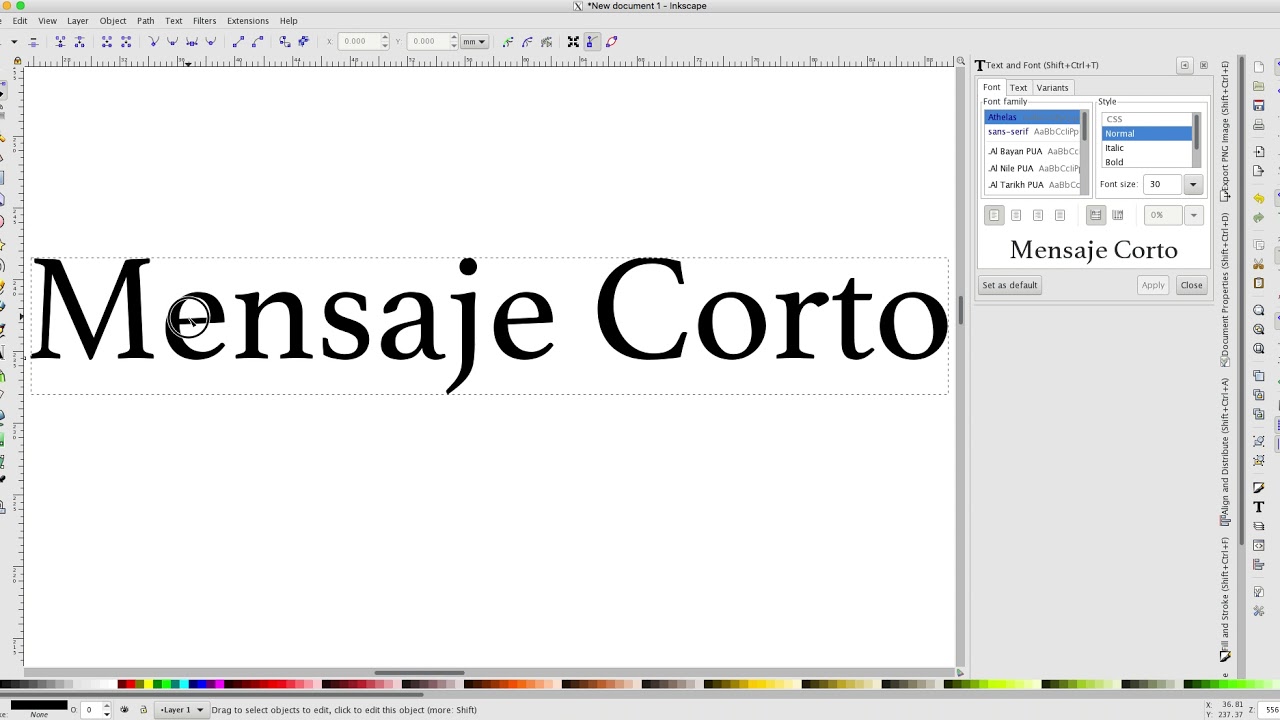
Task: Iconify the Text and Font dock panel
Action: [1185, 65]
